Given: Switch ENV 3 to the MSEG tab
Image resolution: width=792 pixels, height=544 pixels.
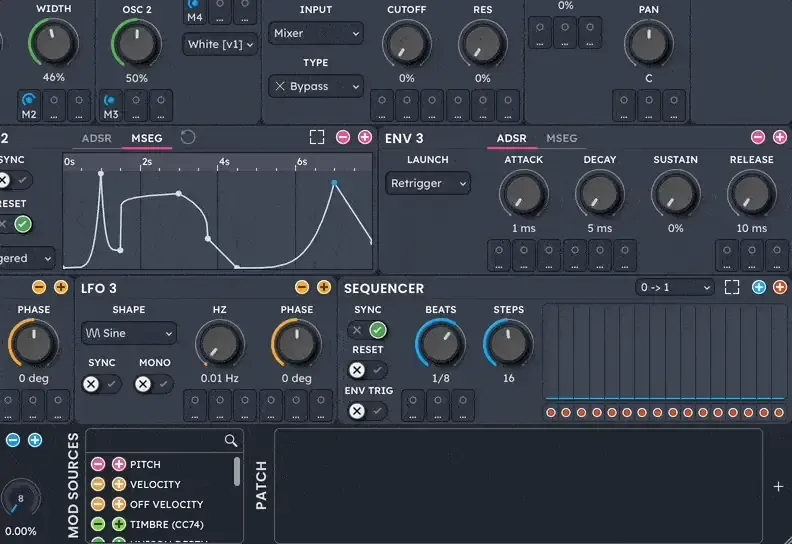Looking at the screenshot, I should [x=562, y=138].
